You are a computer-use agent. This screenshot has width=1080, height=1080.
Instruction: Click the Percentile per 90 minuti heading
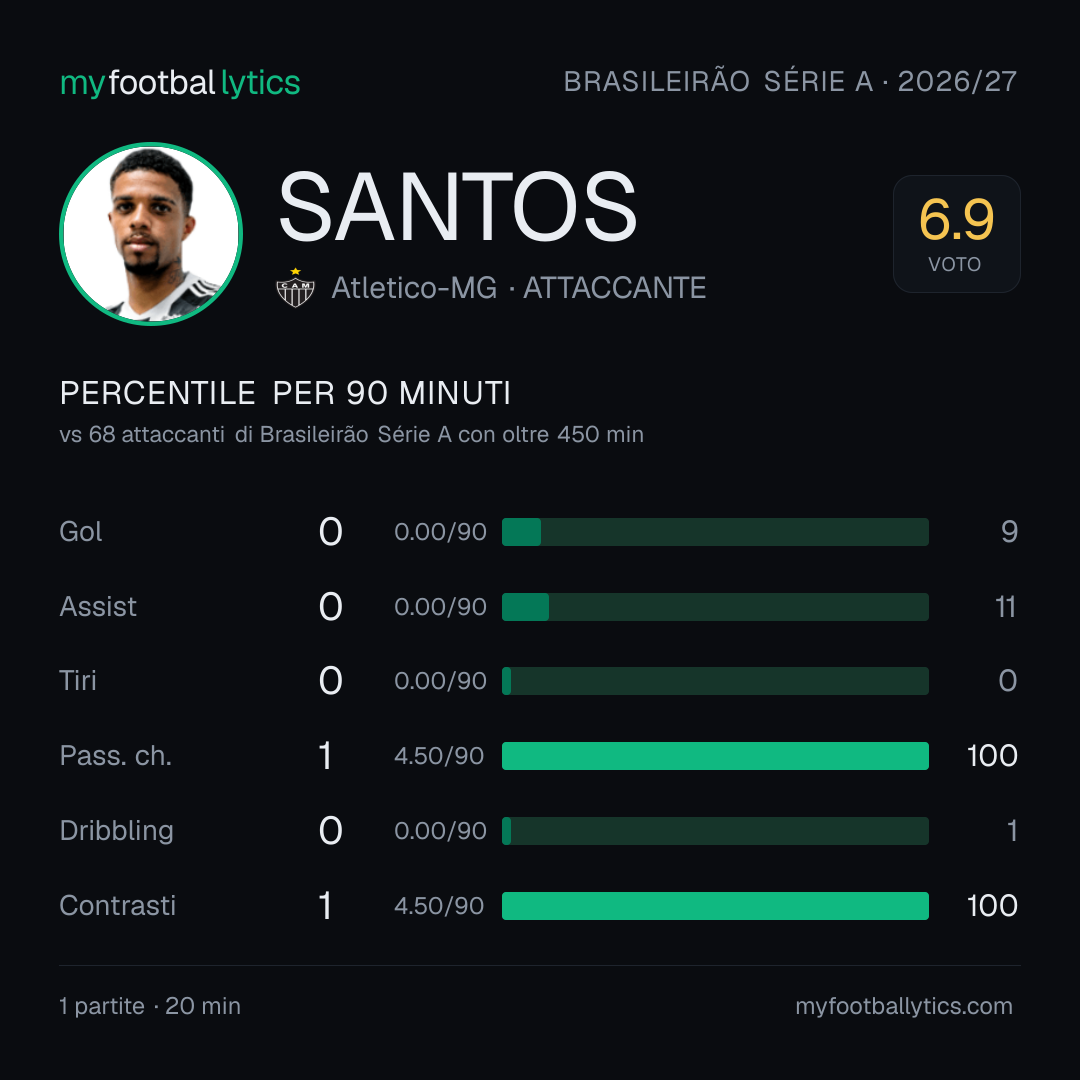pyautogui.click(x=285, y=393)
